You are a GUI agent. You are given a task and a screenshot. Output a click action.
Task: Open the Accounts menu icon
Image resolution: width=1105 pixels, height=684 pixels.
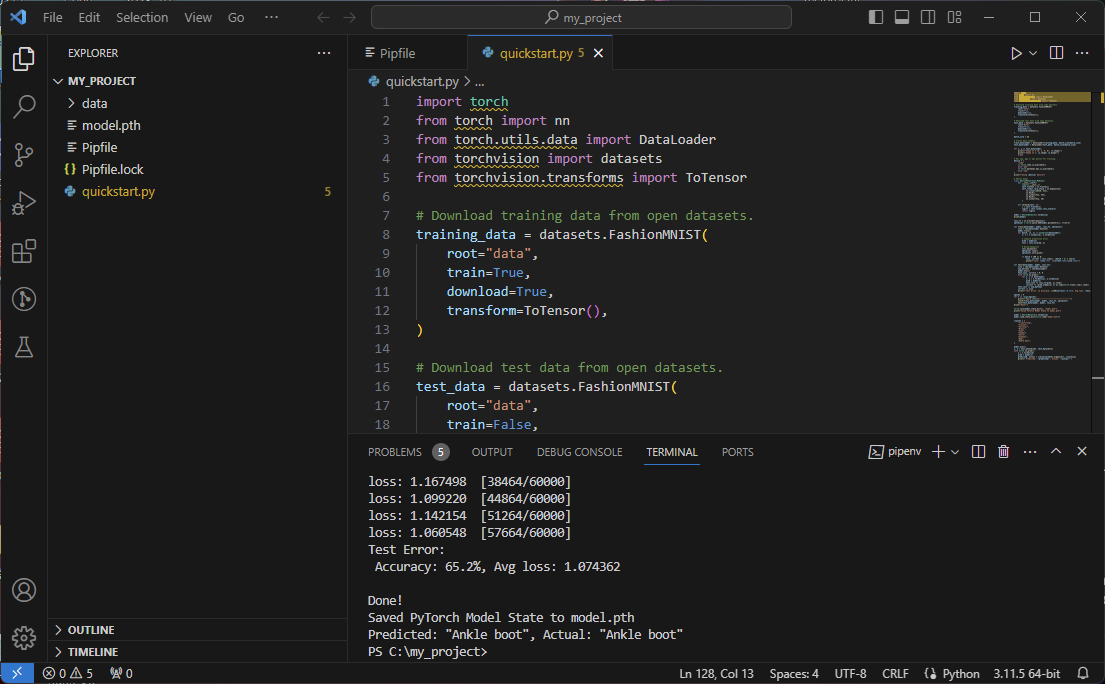coord(24,590)
